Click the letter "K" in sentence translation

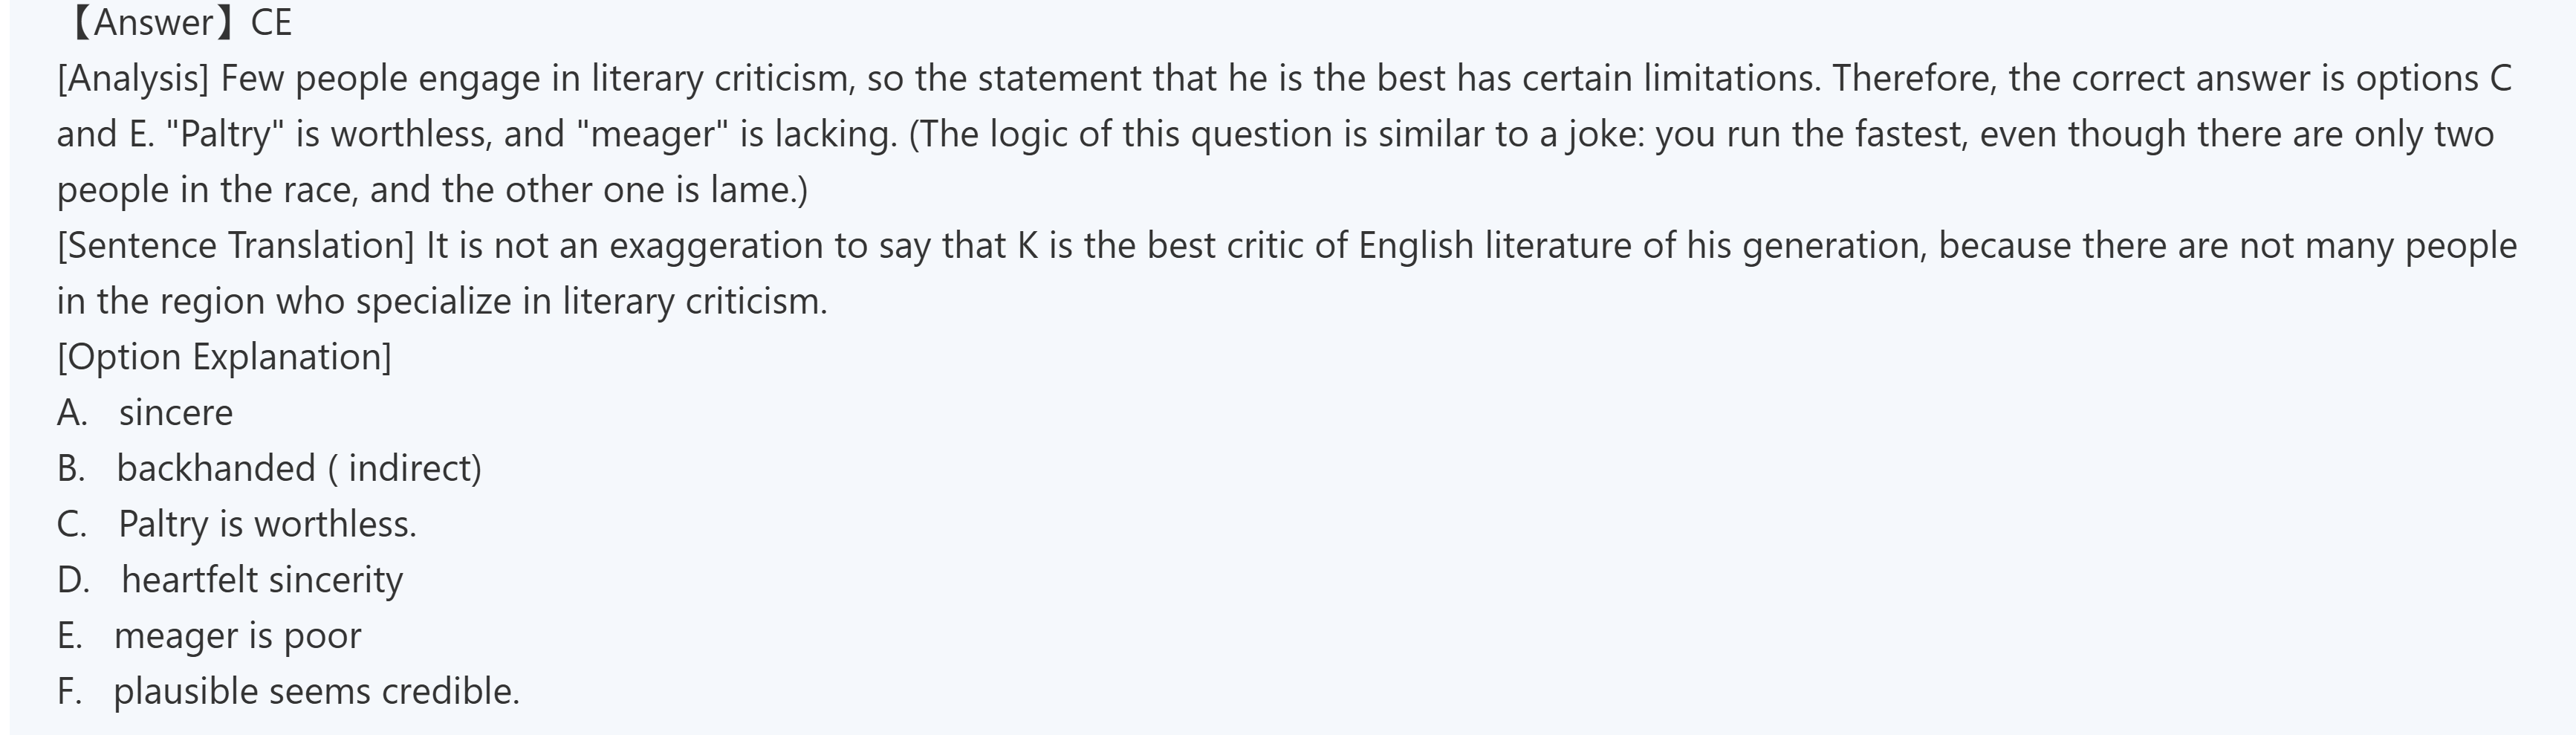1028,246
